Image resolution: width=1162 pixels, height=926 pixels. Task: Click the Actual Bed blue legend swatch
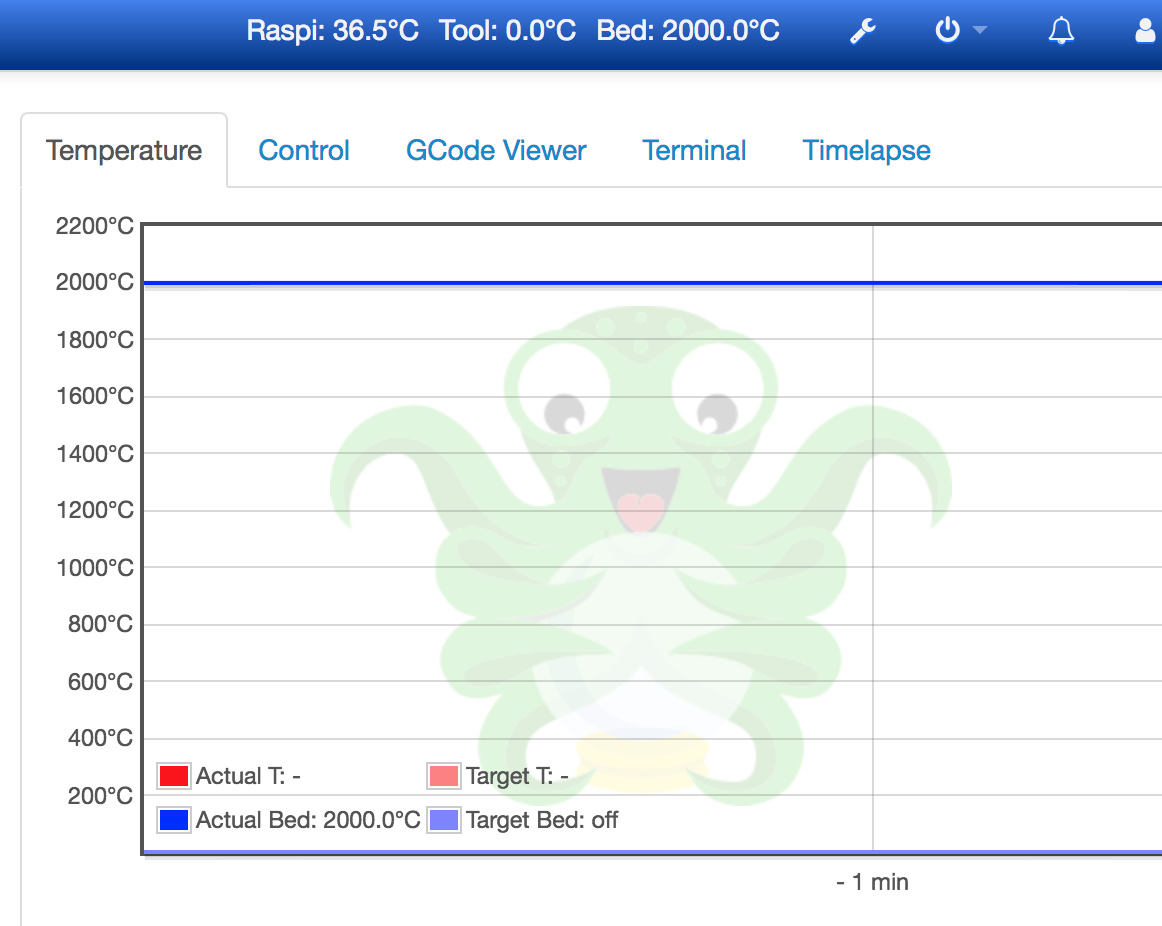pos(174,820)
